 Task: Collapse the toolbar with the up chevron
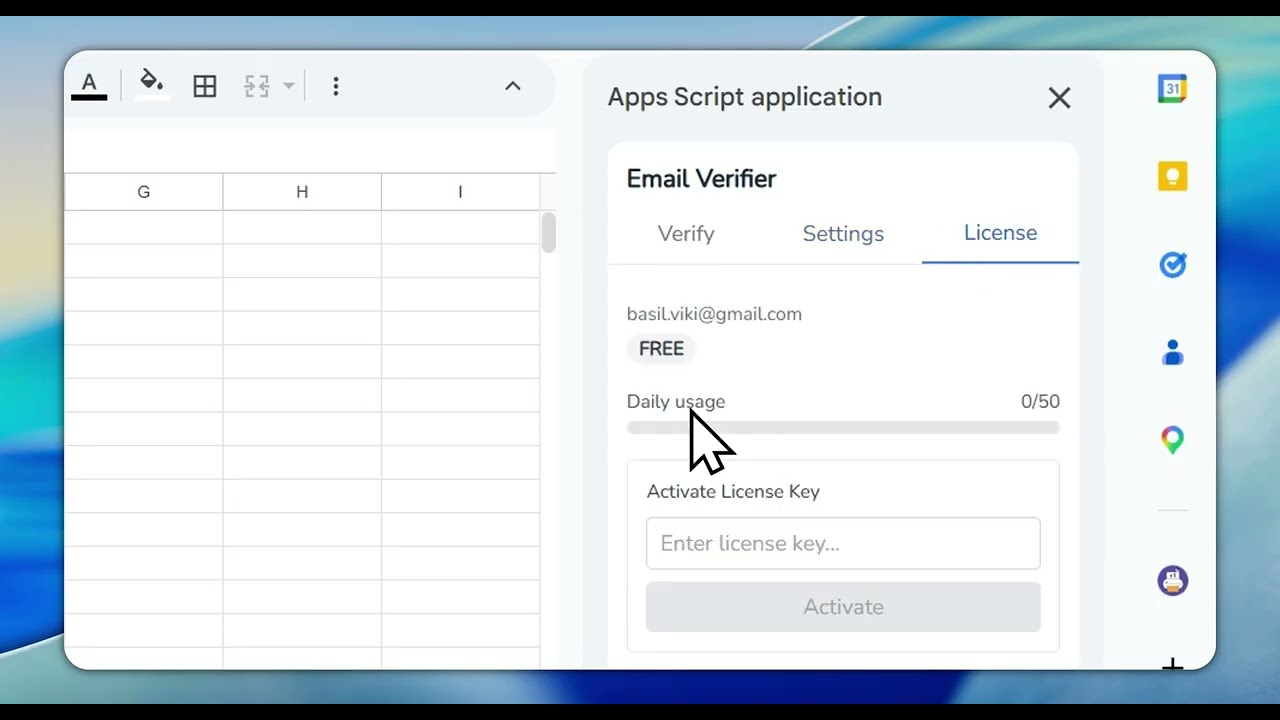513,86
